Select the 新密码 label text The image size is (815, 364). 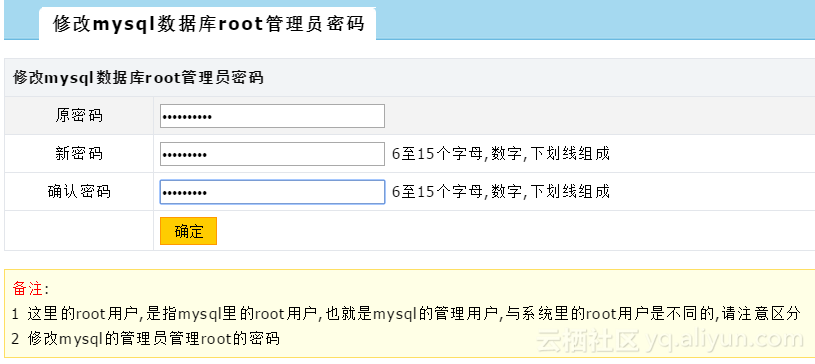coord(79,153)
